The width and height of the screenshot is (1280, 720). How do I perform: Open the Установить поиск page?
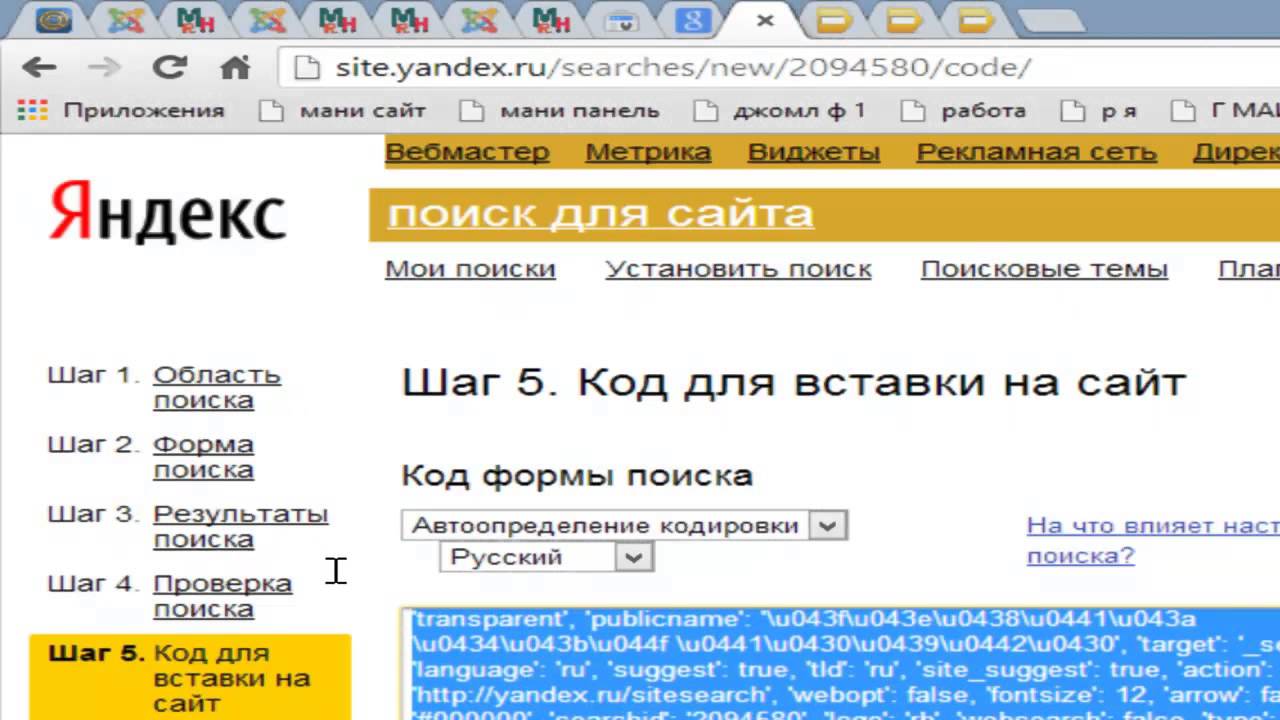point(739,269)
